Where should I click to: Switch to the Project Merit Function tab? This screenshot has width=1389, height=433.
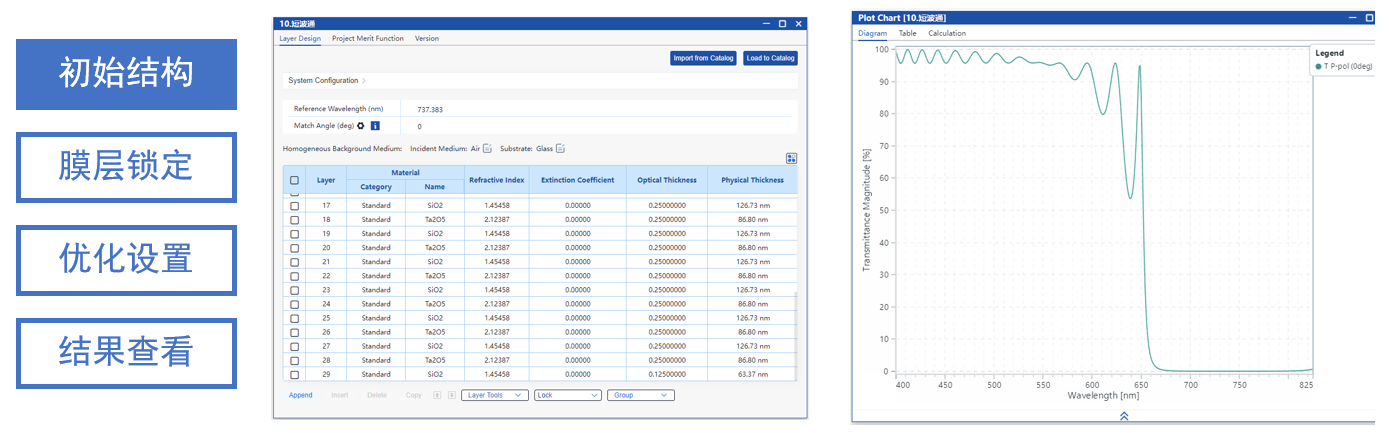[x=368, y=38]
